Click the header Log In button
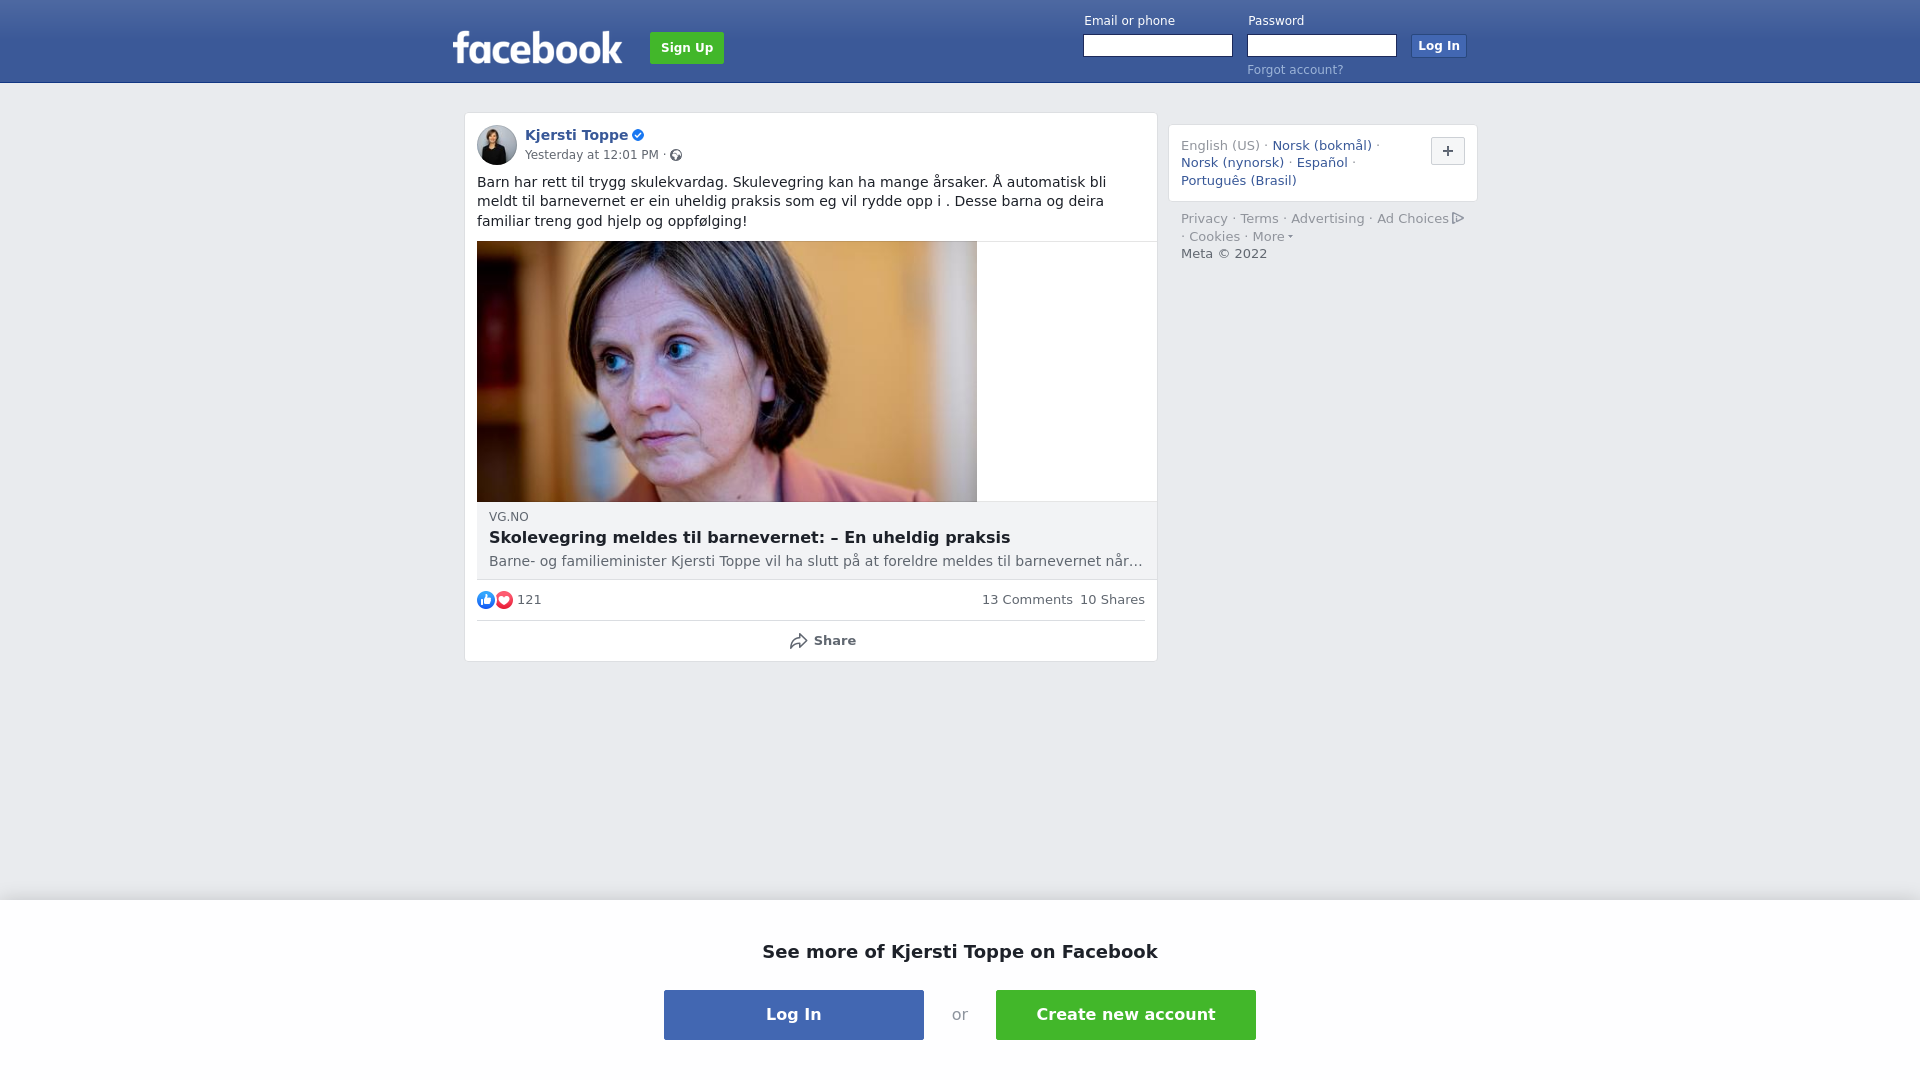The width and height of the screenshot is (1920, 1080). coord(1439,46)
